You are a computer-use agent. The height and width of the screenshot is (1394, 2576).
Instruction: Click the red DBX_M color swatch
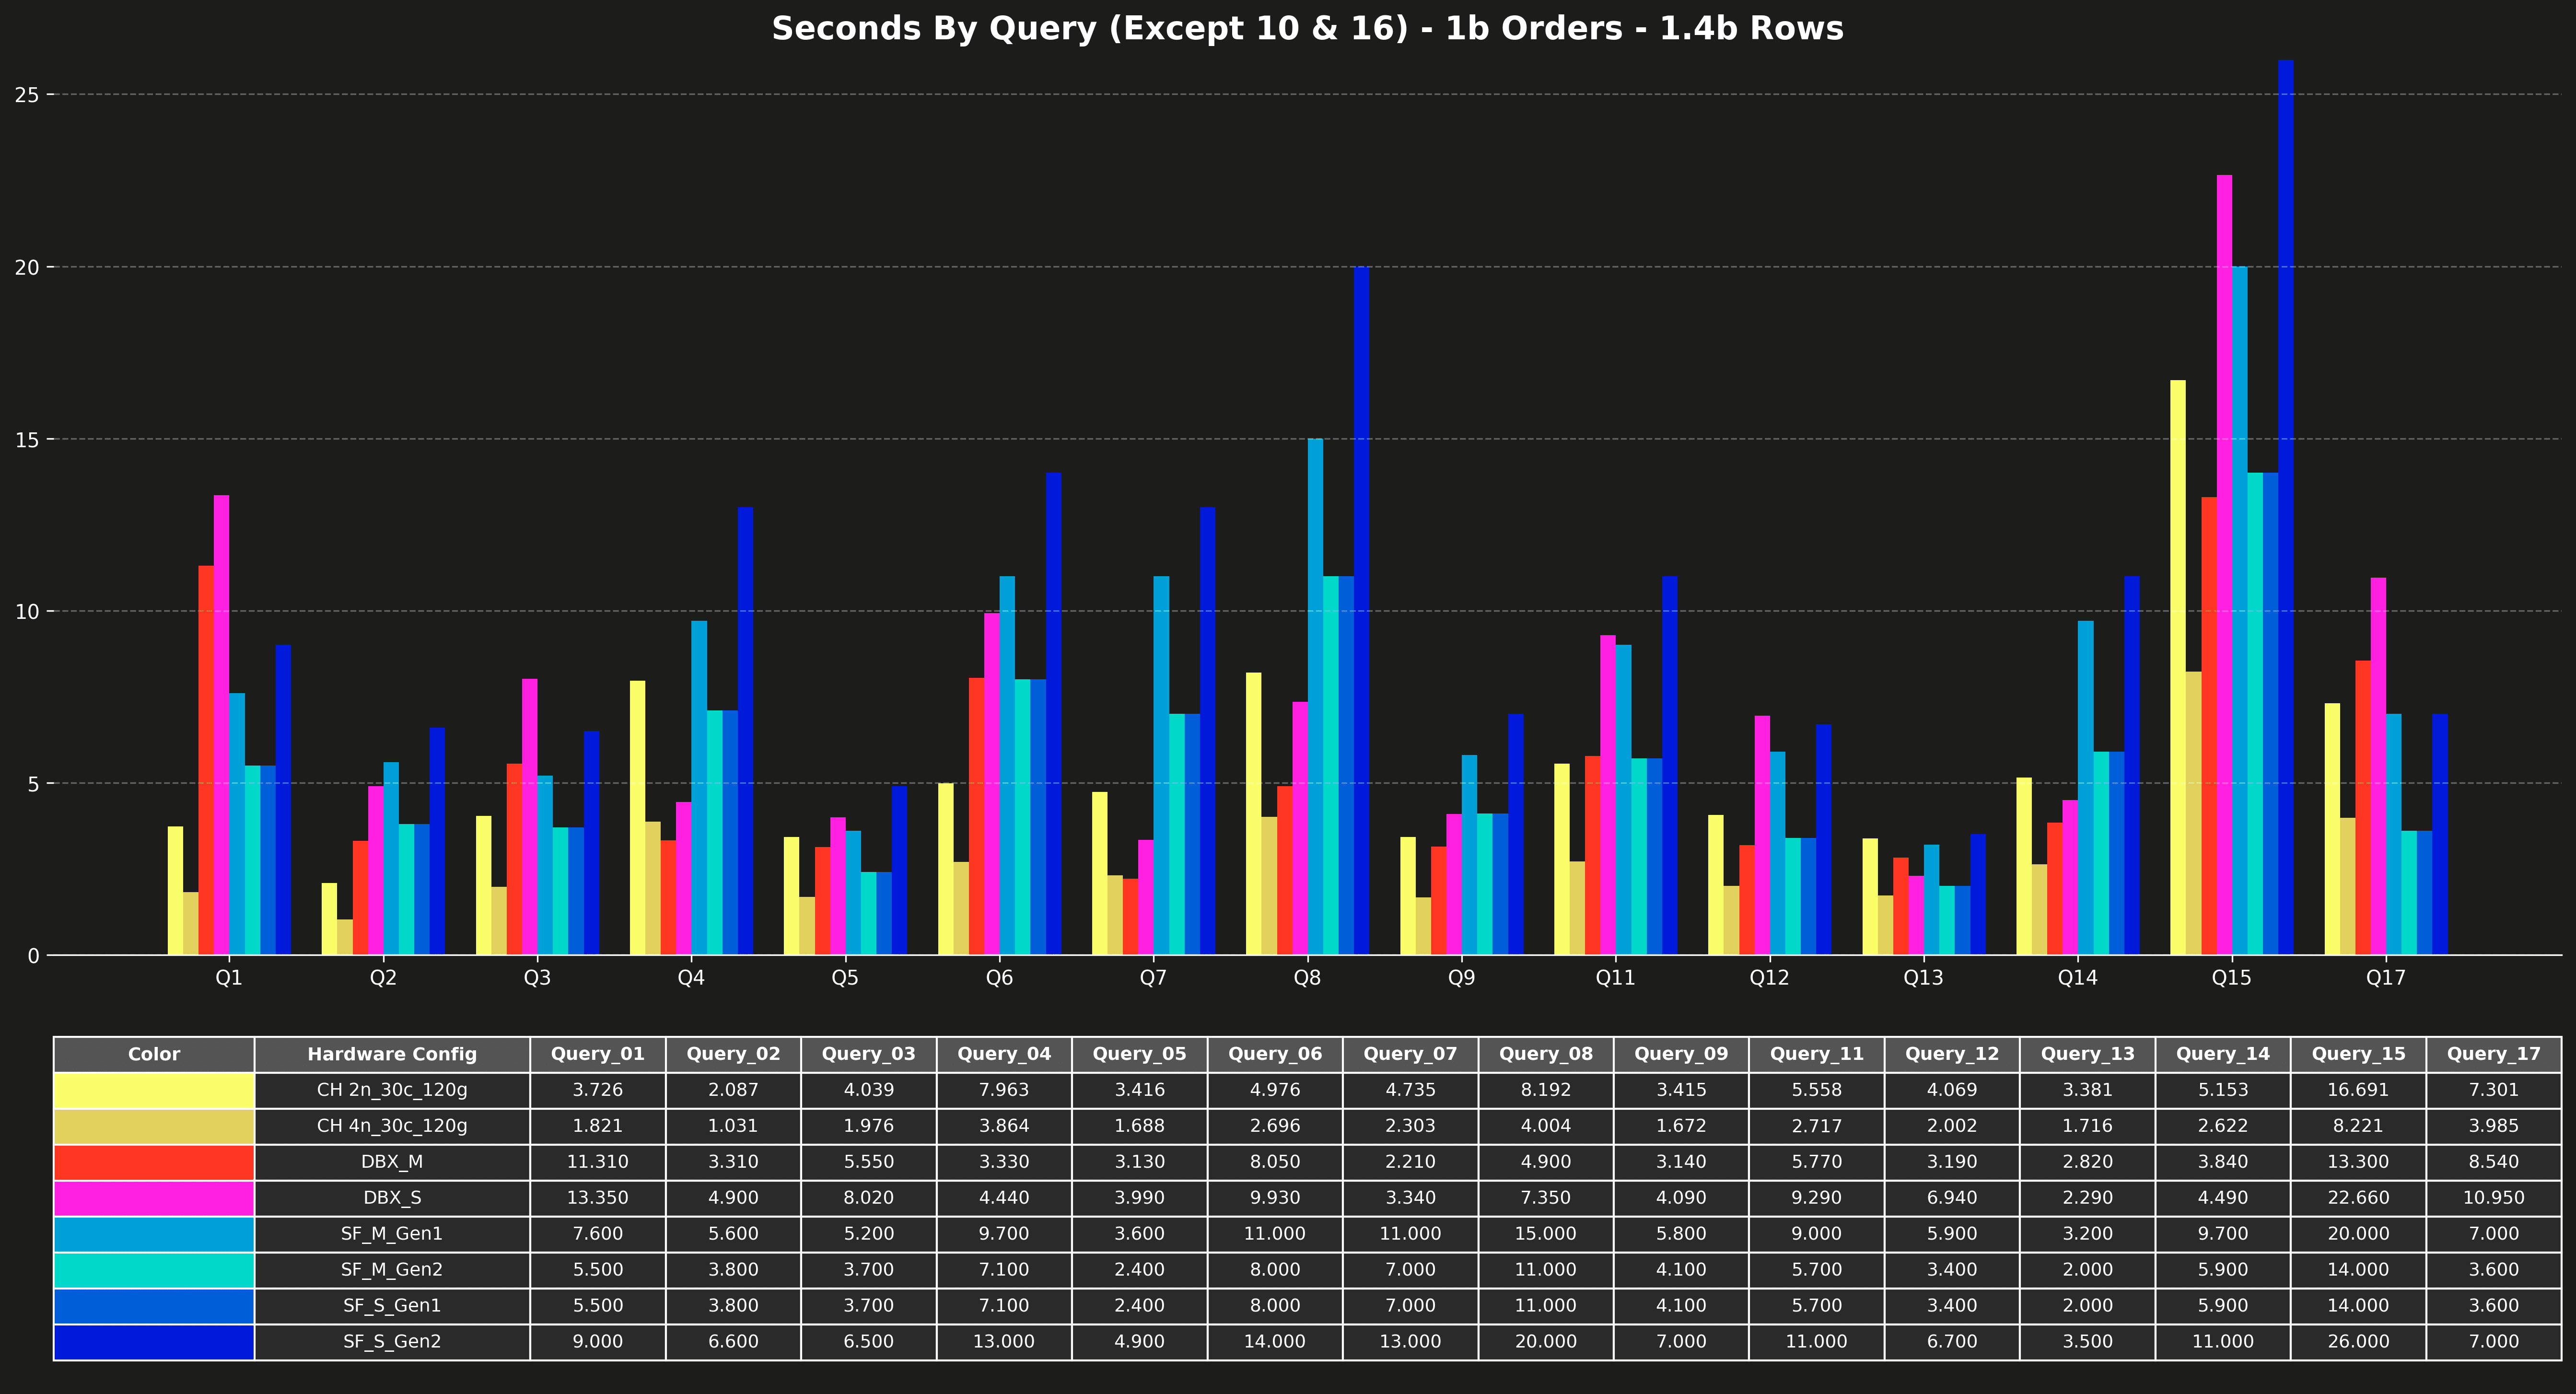pos(154,1162)
